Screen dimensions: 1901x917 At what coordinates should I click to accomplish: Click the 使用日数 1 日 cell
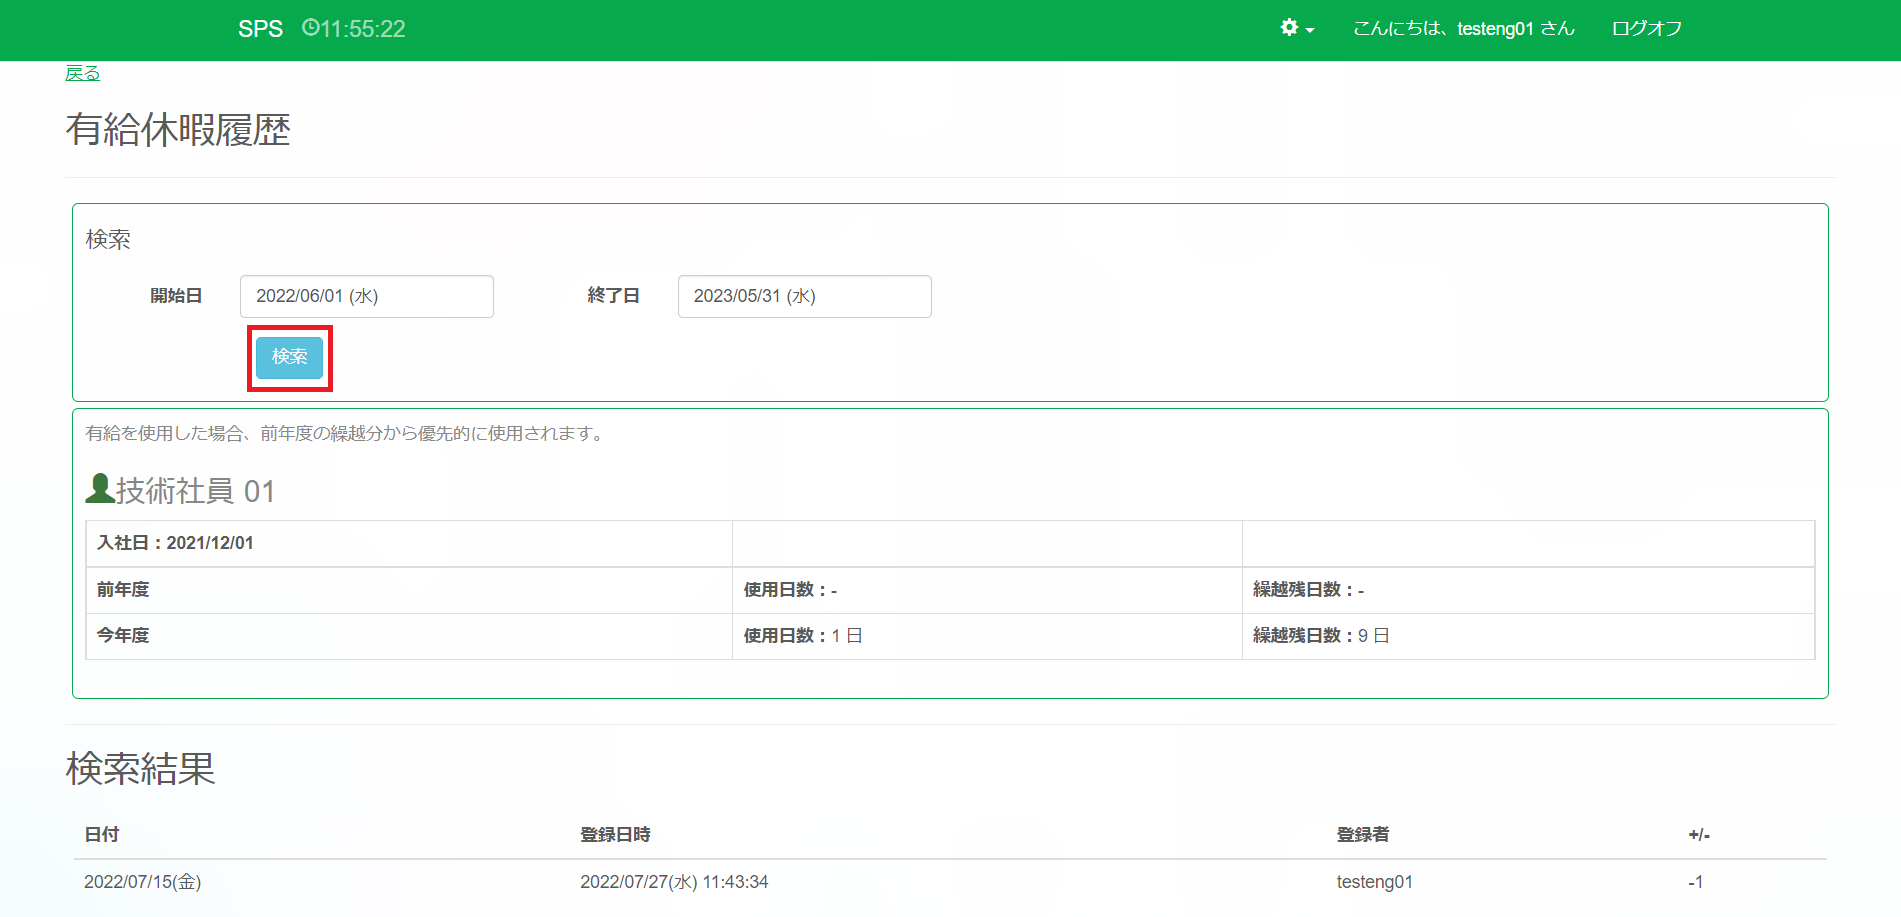(802, 636)
